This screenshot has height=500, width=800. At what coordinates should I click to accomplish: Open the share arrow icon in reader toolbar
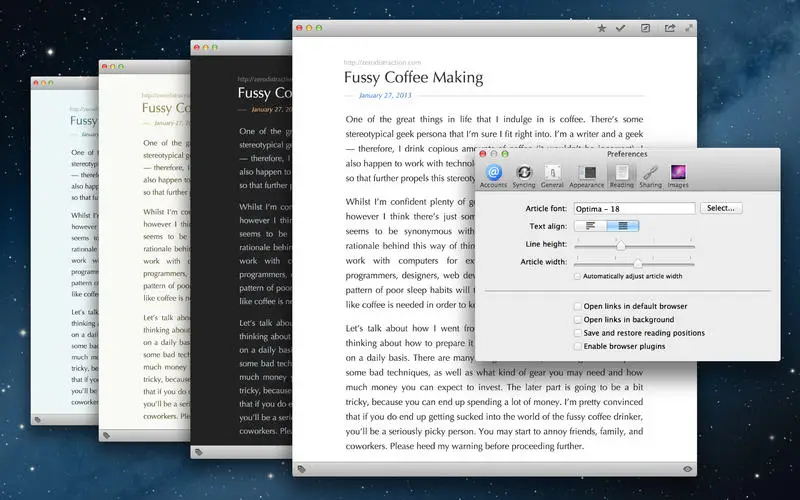click(x=669, y=29)
